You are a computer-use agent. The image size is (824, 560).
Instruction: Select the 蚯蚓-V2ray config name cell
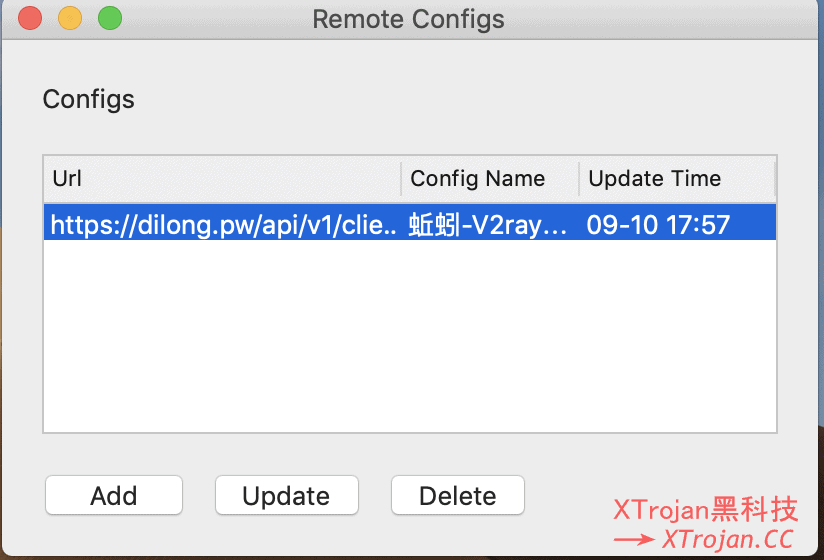(488, 225)
